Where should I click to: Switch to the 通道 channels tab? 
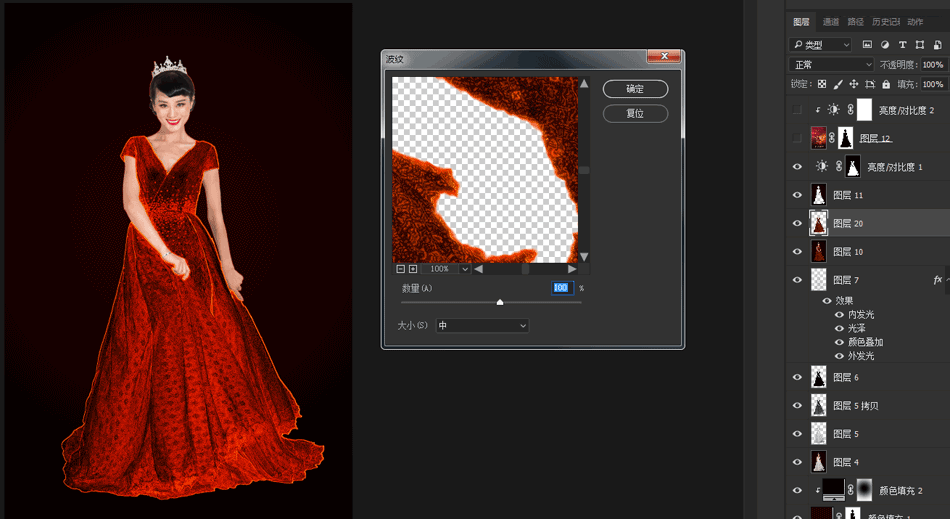(831, 22)
